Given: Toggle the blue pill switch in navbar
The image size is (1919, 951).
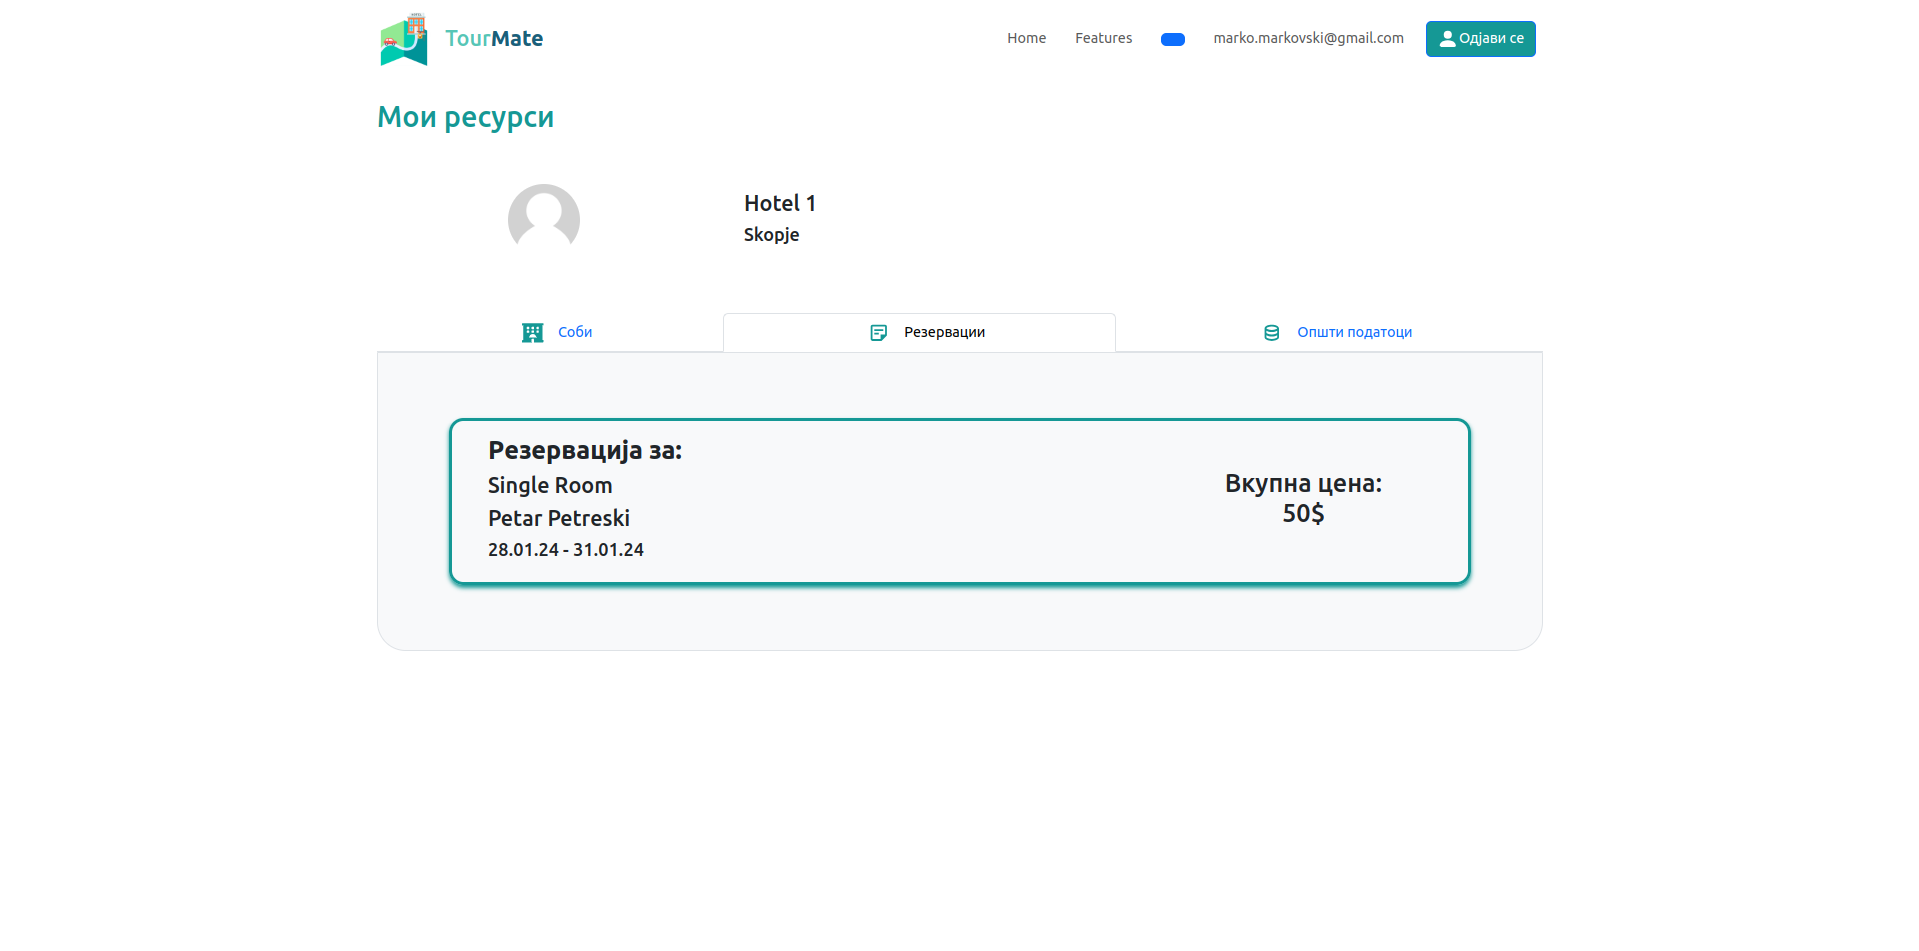Looking at the screenshot, I should tap(1172, 40).
